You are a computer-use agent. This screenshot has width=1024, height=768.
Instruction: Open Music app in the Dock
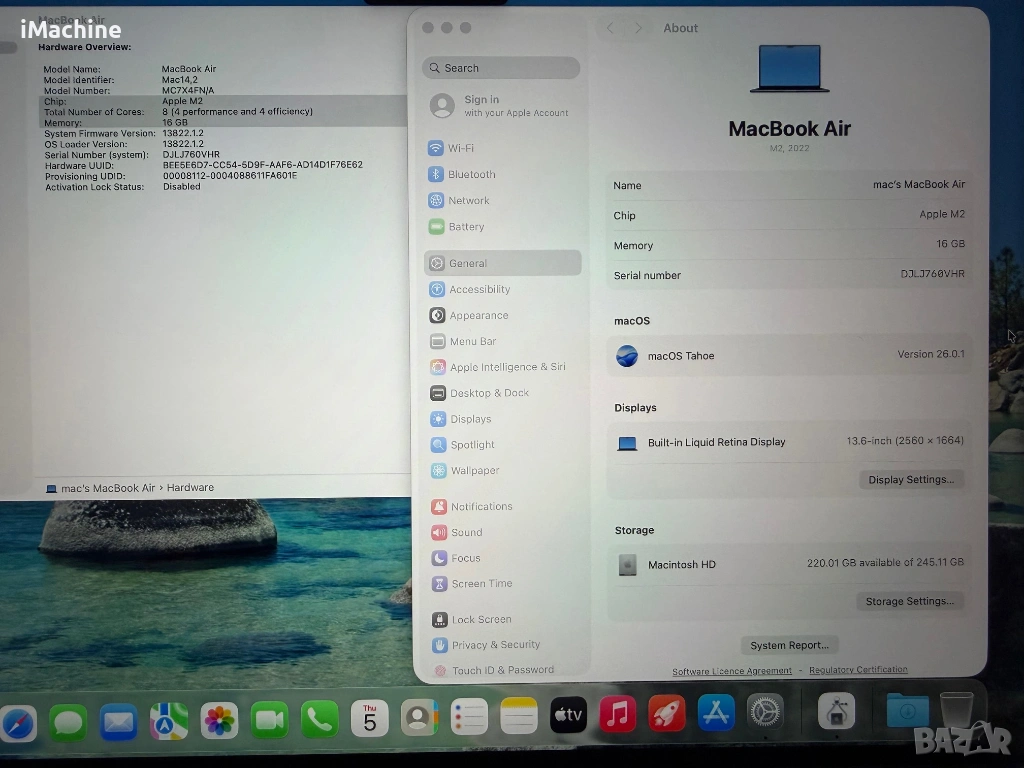point(618,714)
